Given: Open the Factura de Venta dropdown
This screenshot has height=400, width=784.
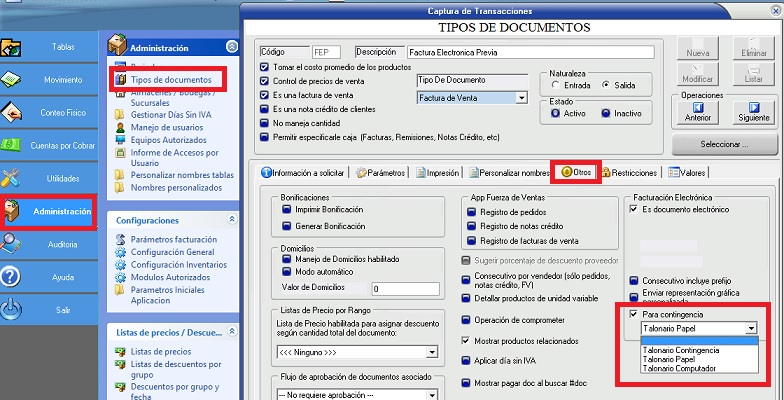Looking at the screenshot, I should pos(521,98).
